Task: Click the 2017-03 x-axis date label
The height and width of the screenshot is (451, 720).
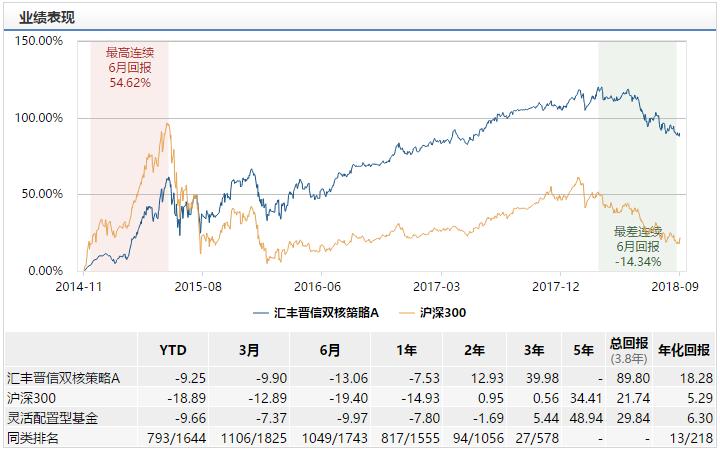Action: click(x=436, y=287)
